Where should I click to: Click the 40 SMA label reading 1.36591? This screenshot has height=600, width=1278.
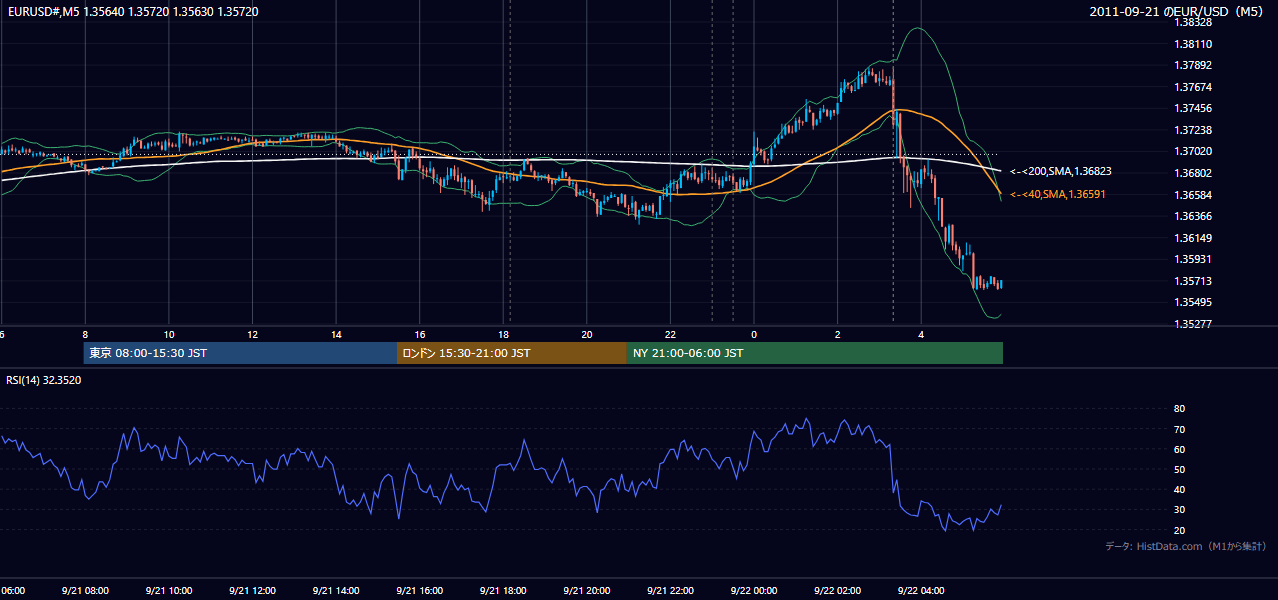tap(1058, 195)
